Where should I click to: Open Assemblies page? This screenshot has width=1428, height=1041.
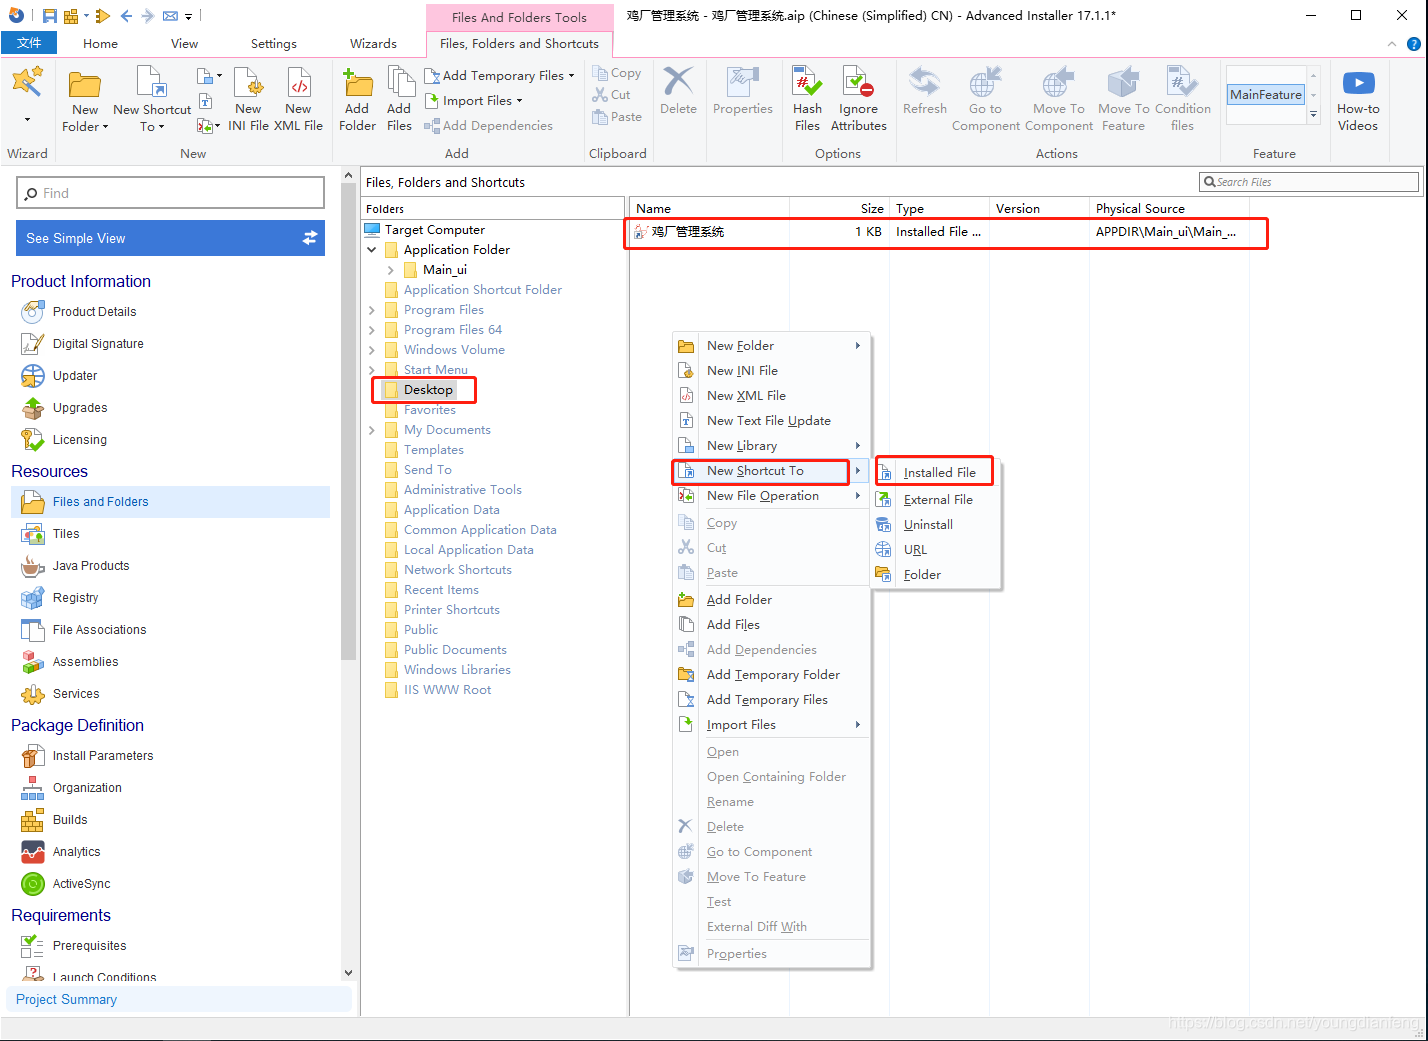(x=85, y=662)
